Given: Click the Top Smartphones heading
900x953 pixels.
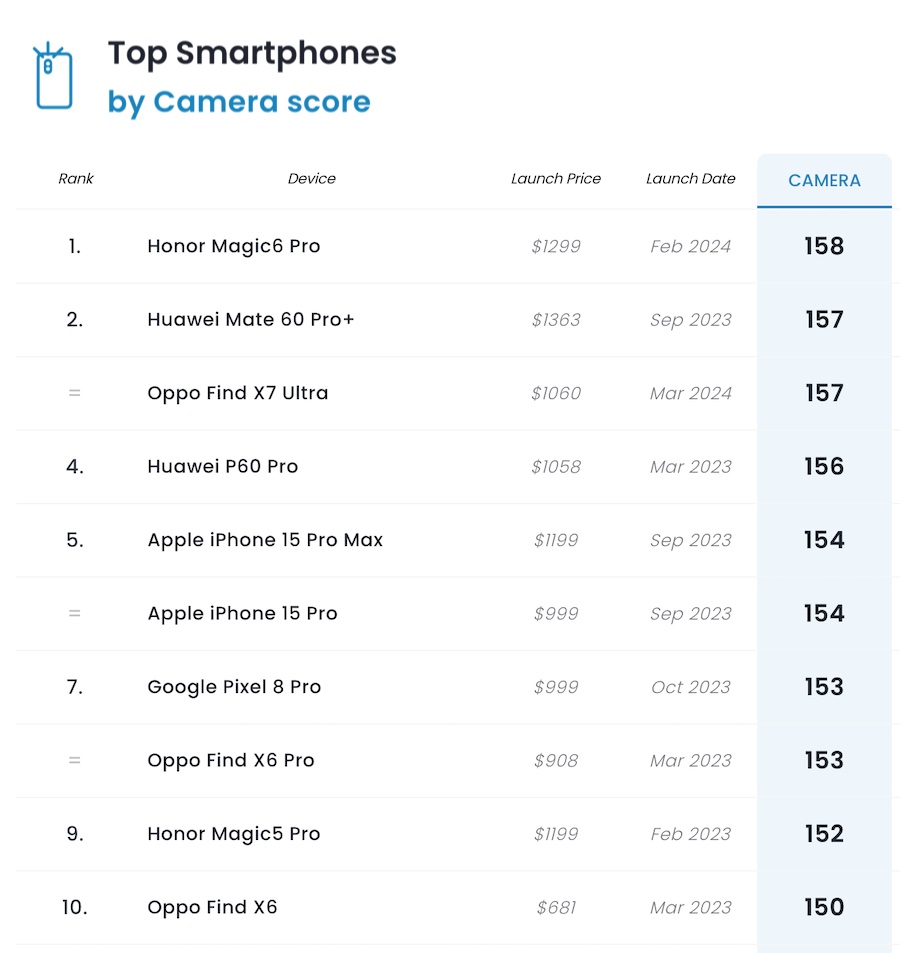Looking at the screenshot, I should coord(252,54).
